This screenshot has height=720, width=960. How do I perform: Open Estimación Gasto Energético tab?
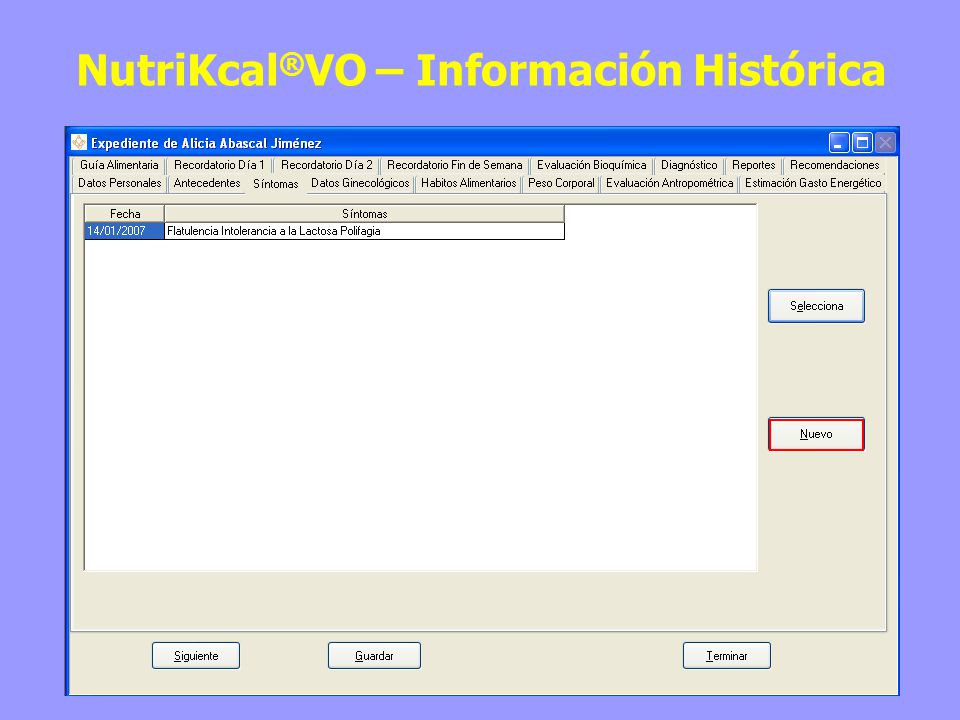(813, 183)
